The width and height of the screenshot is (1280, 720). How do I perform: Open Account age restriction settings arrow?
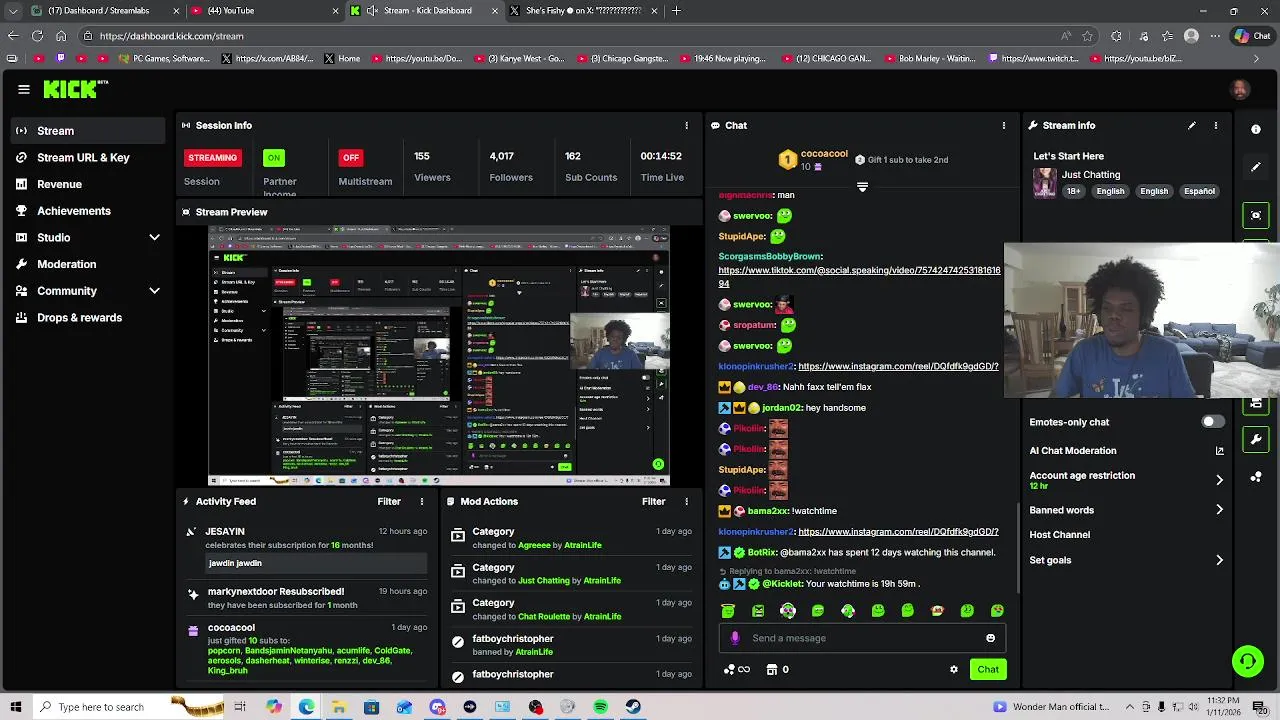point(1219,480)
